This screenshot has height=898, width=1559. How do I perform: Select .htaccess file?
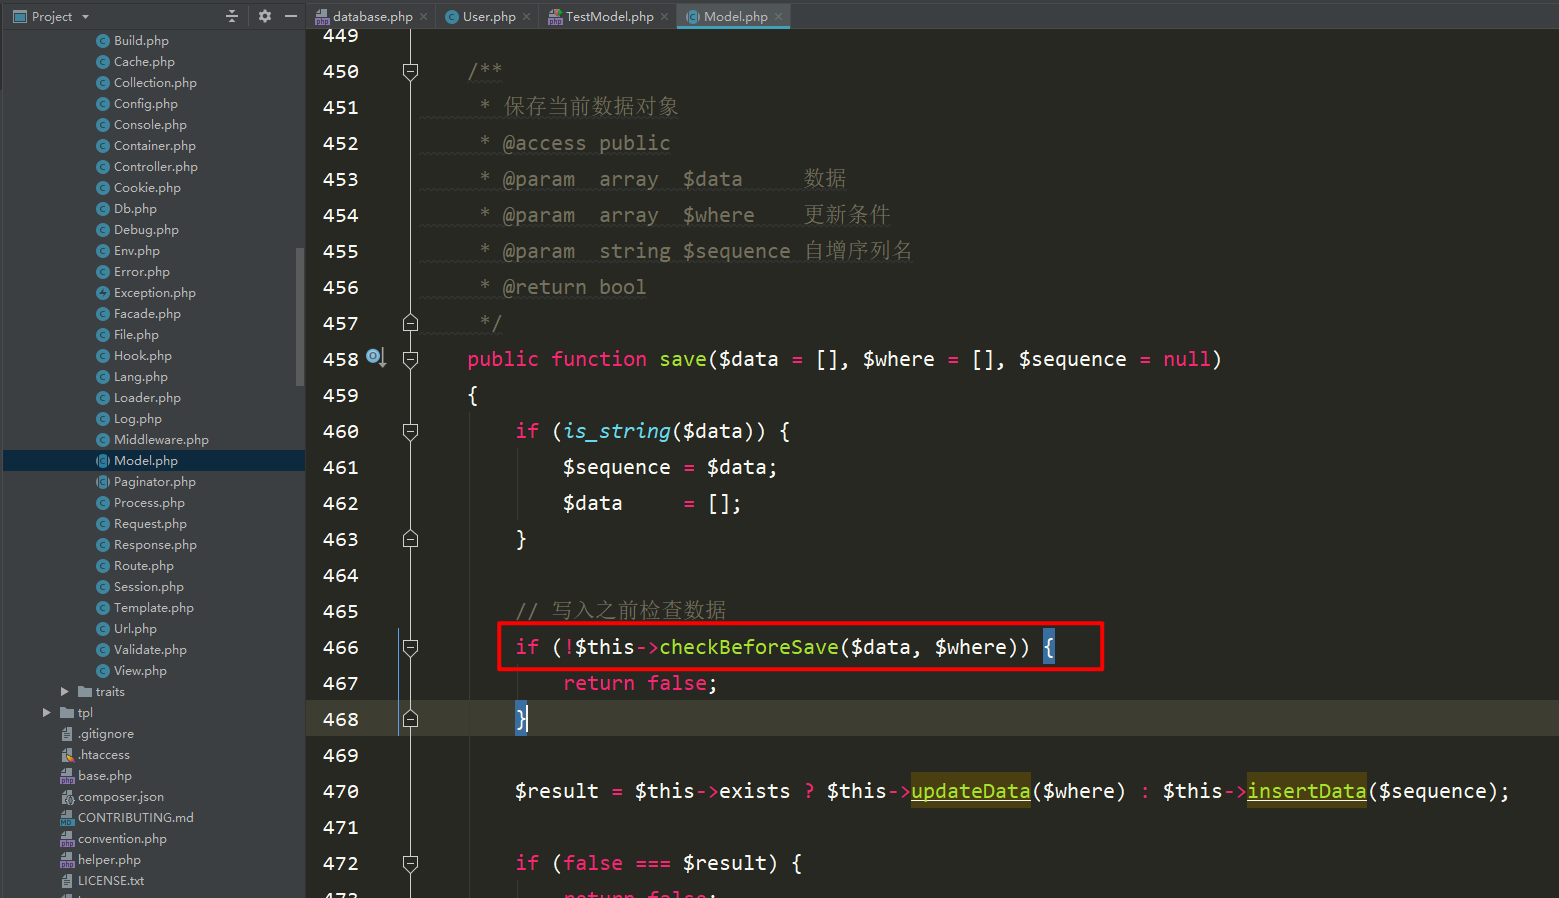[x=103, y=755]
